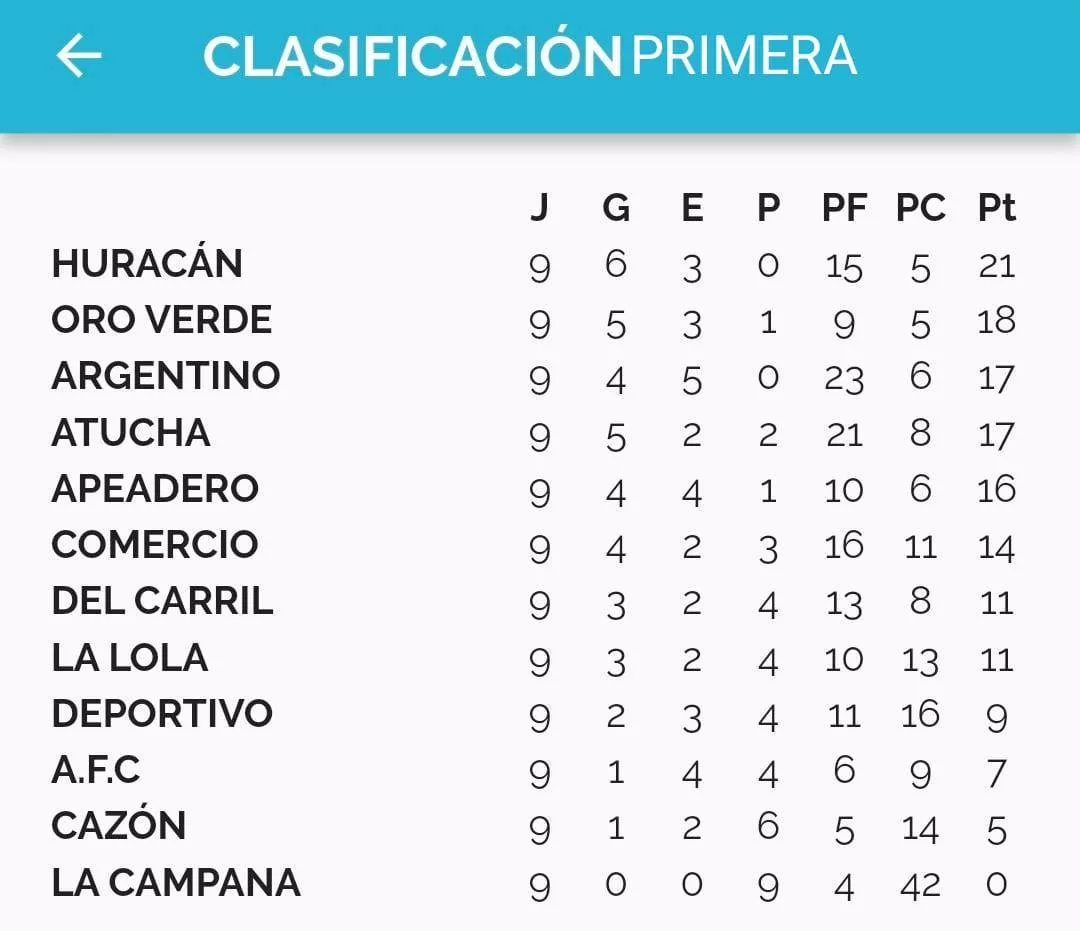Tap the back arrow icon
The width and height of the screenshot is (1080, 931).
coord(79,56)
